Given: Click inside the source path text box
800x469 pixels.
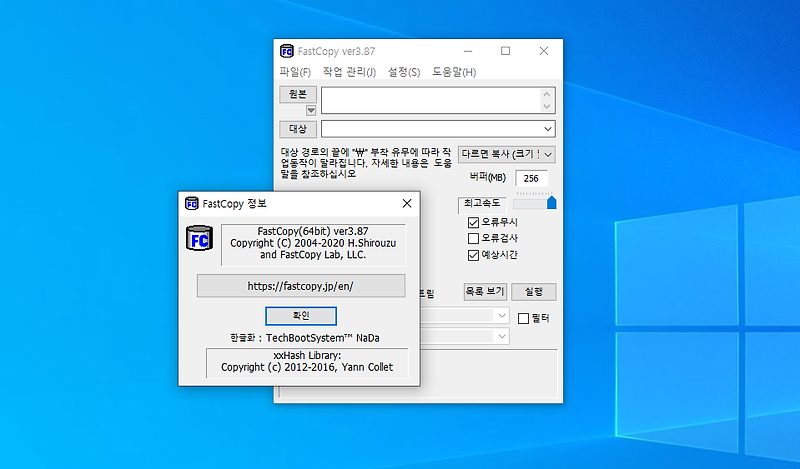Looking at the screenshot, I should [x=431, y=100].
